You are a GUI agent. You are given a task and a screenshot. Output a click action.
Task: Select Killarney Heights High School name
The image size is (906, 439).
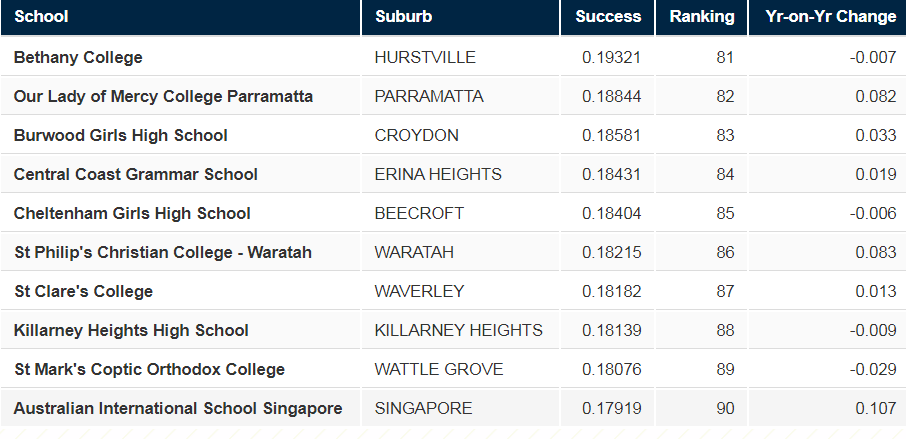[131, 330]
